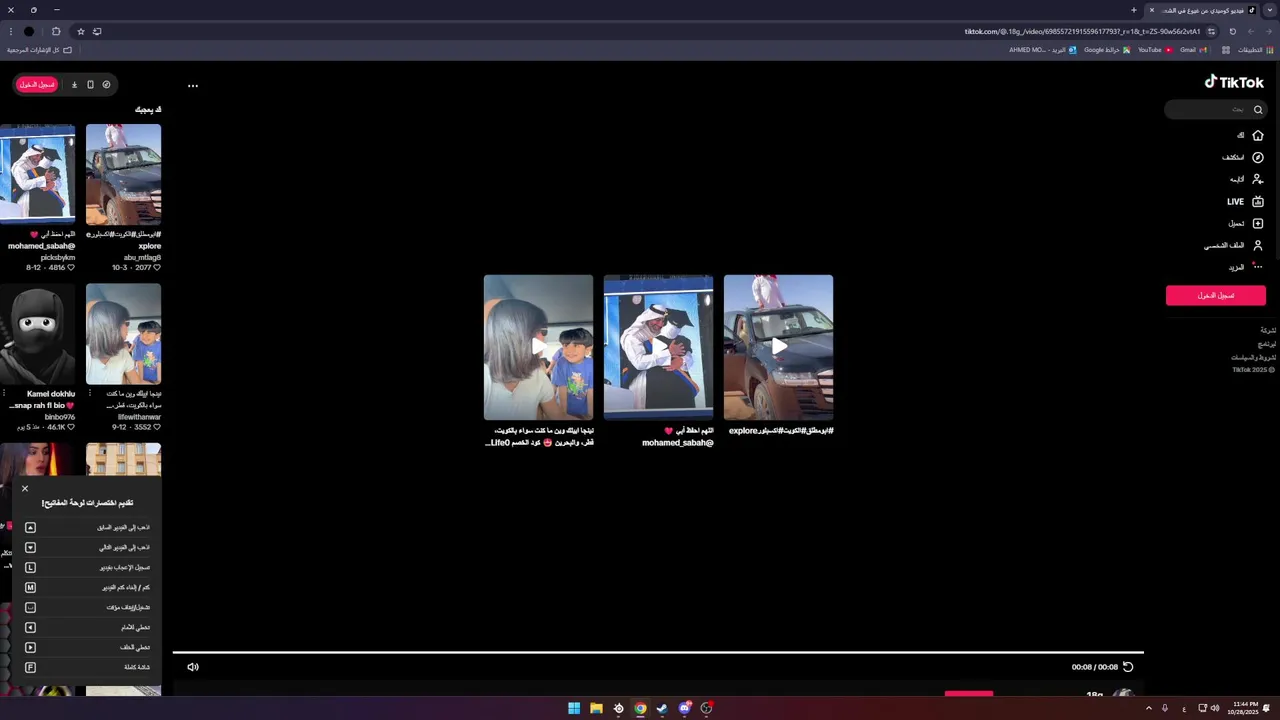Open the YouTube bookmark in bookmarks bar

[1155, 49]
